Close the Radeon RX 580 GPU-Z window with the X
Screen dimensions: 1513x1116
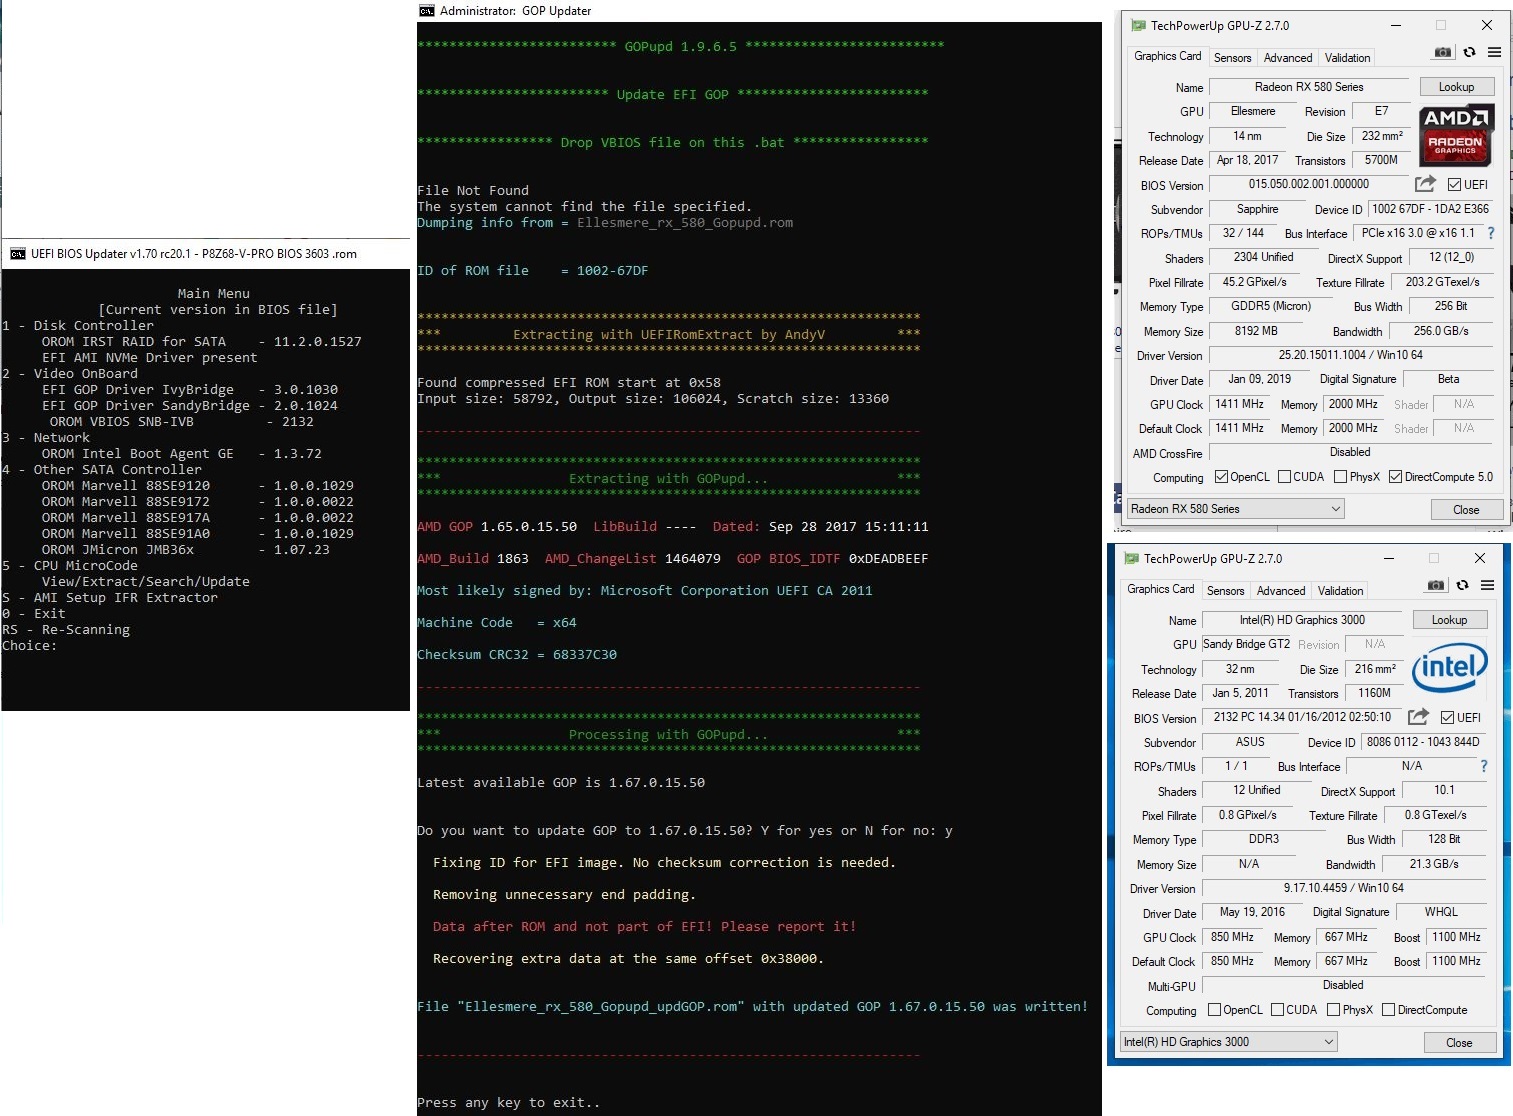(x=1487, y=25)
